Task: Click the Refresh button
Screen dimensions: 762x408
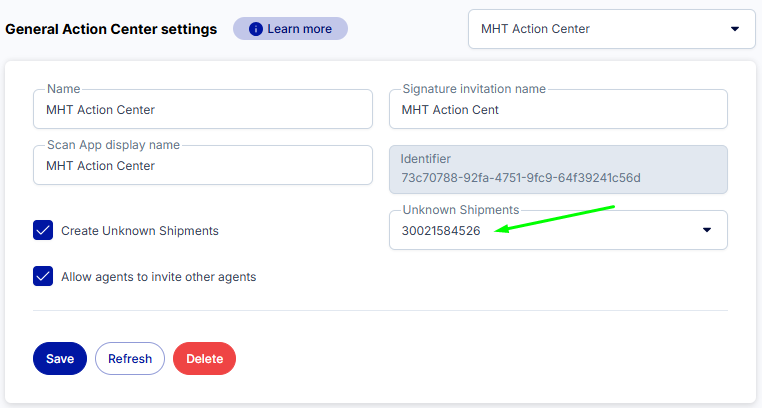Action: pos(130,358)
